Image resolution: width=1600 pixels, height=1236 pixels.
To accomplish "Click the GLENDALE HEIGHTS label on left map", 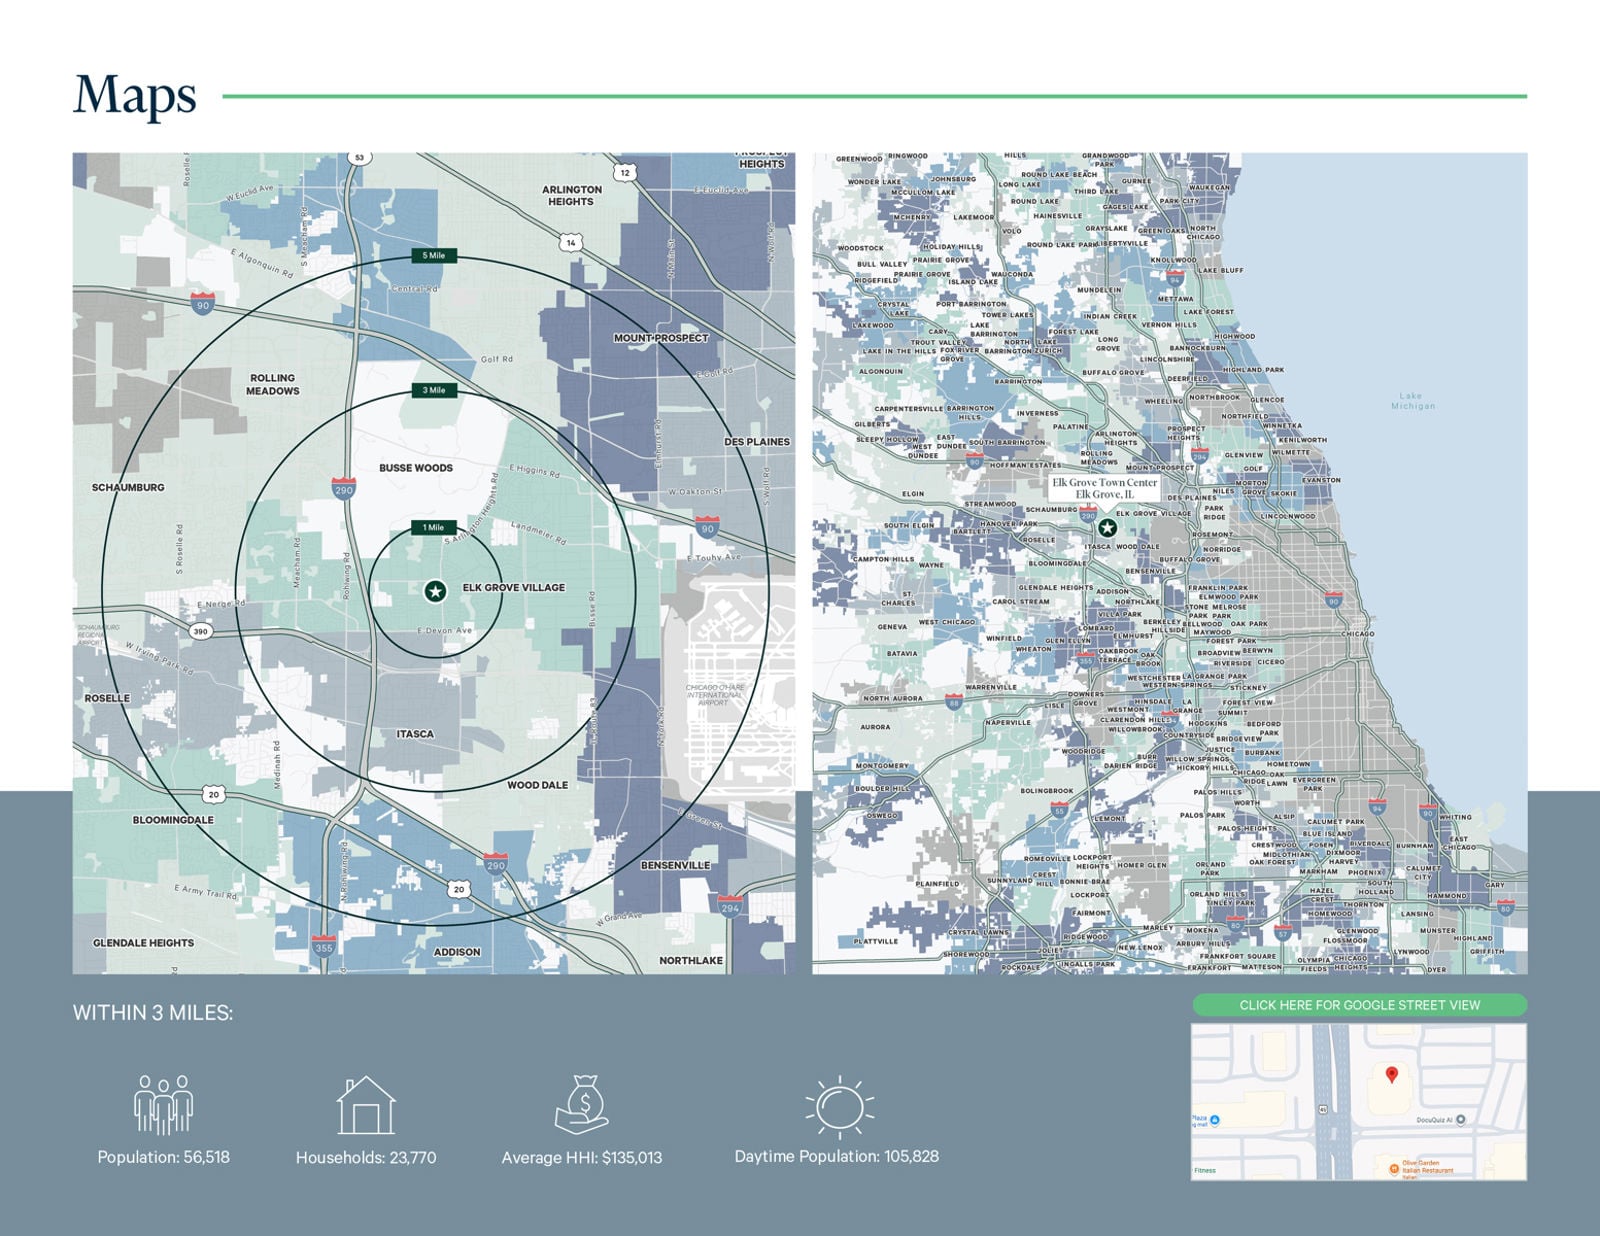I will pos(144,942).
